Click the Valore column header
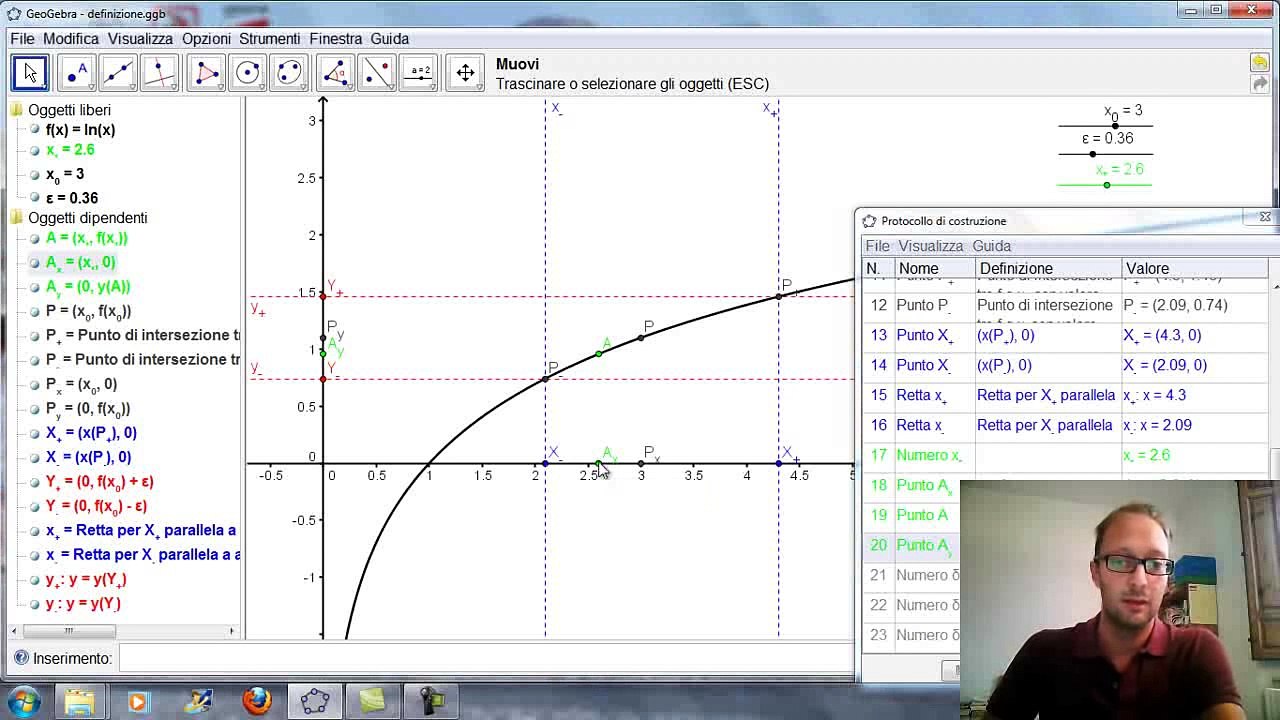This screenshot has width=1280, height=720. pos(1147,269)
